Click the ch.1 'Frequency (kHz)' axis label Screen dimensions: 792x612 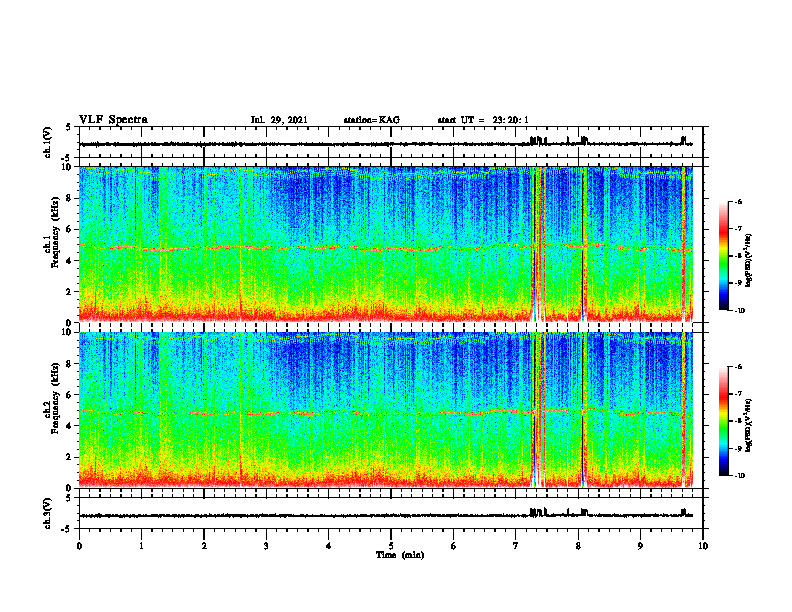(x=54, y=233)
